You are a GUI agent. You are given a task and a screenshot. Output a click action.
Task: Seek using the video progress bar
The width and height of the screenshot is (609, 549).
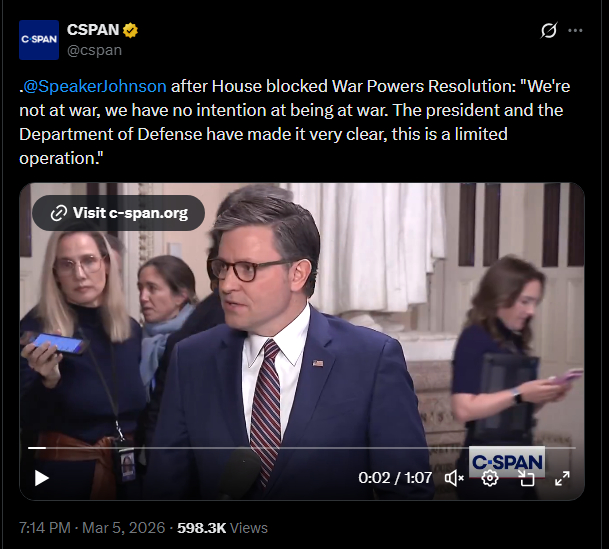(x=300, y=448)
